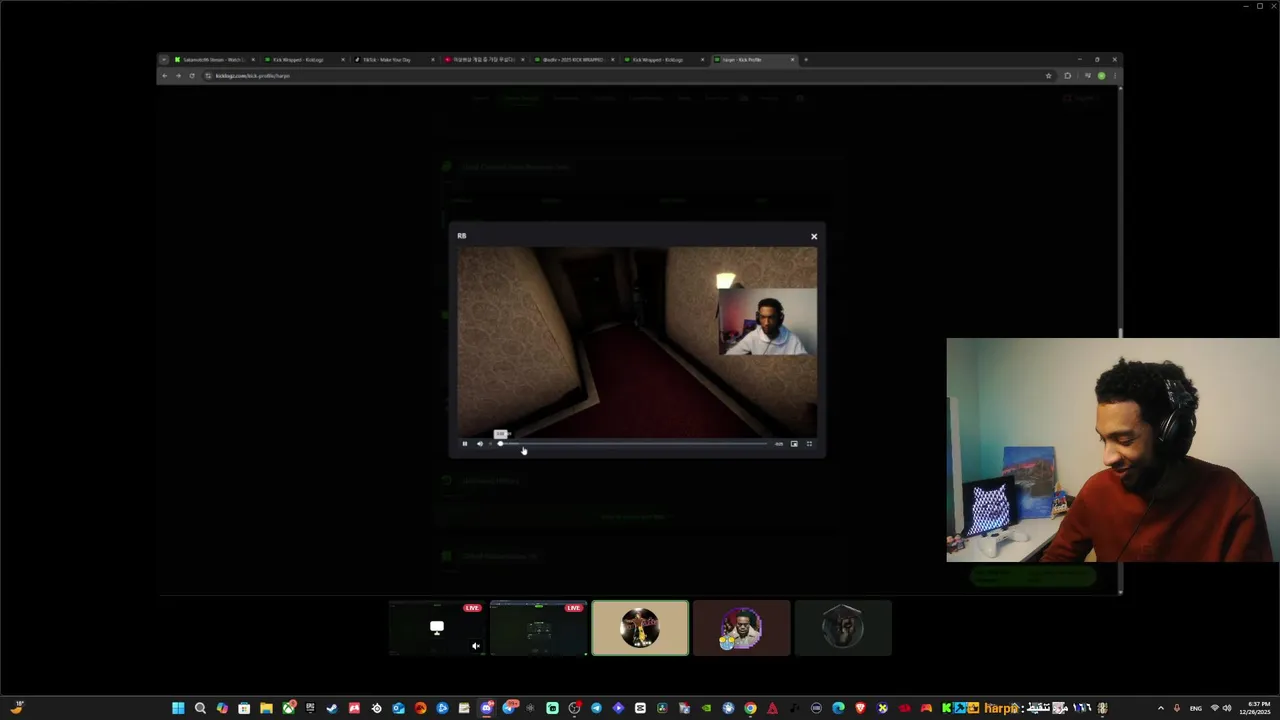Click the webcam overlay of the streamer
Viewport: 1280px width, 720px height.
[1113, 450]
